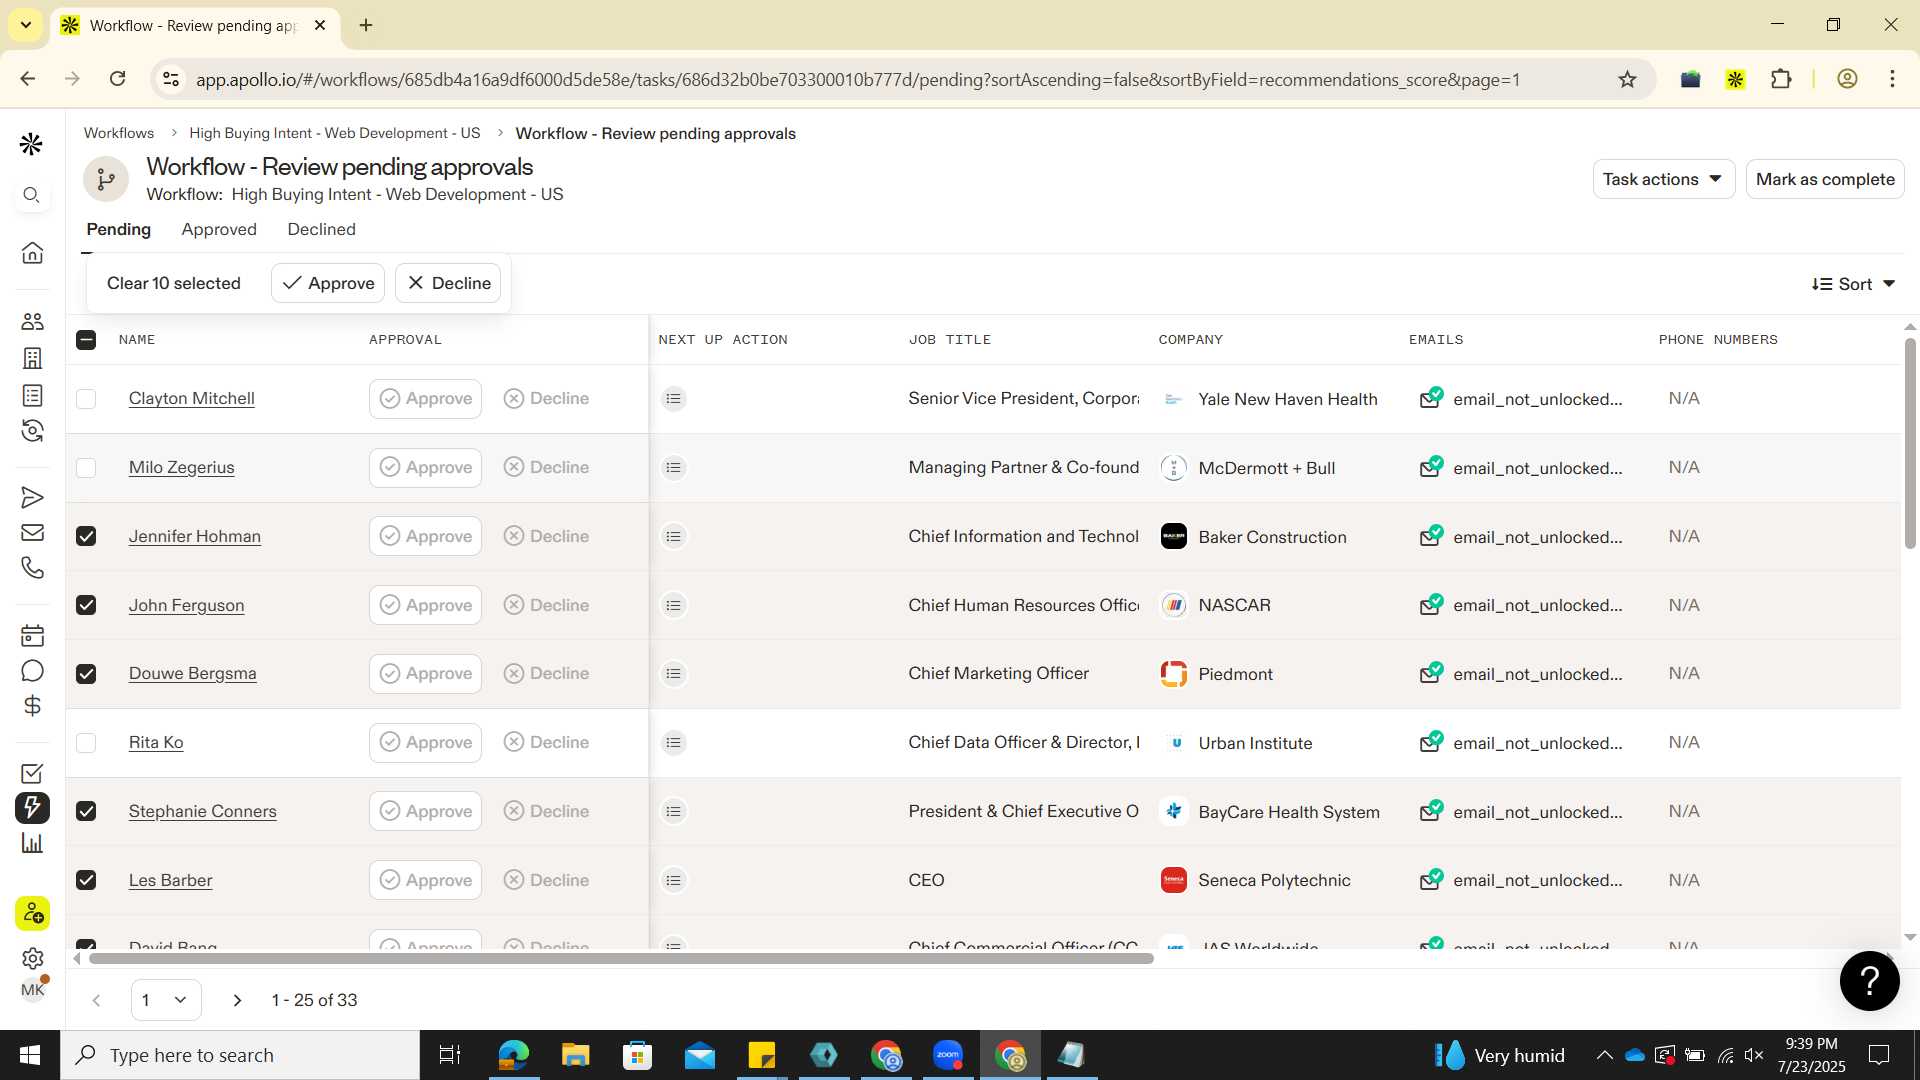This screenshot has height=1080, width=1920.
Task: Open Jennifer Hohman's contact link
Action: click(x=195, y=536)
